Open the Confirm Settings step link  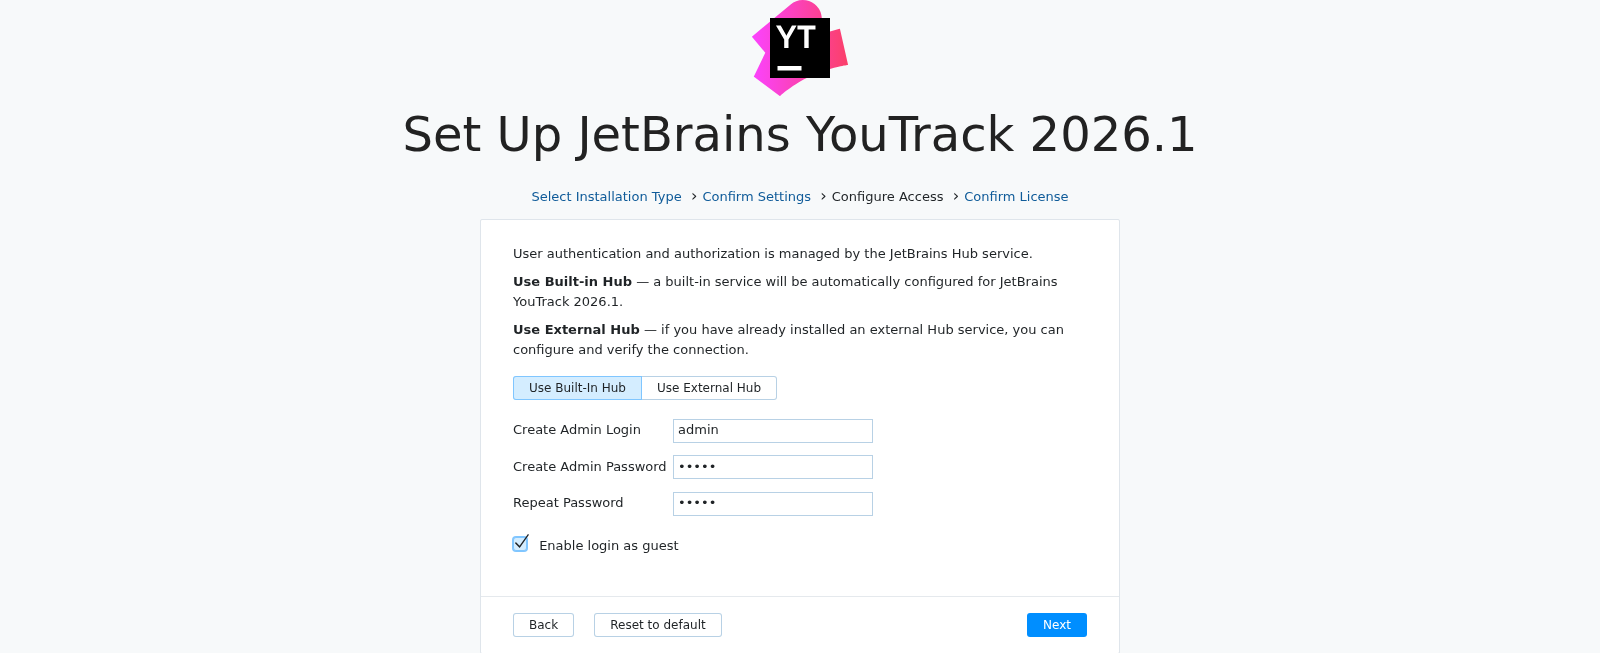pos(756,197)
